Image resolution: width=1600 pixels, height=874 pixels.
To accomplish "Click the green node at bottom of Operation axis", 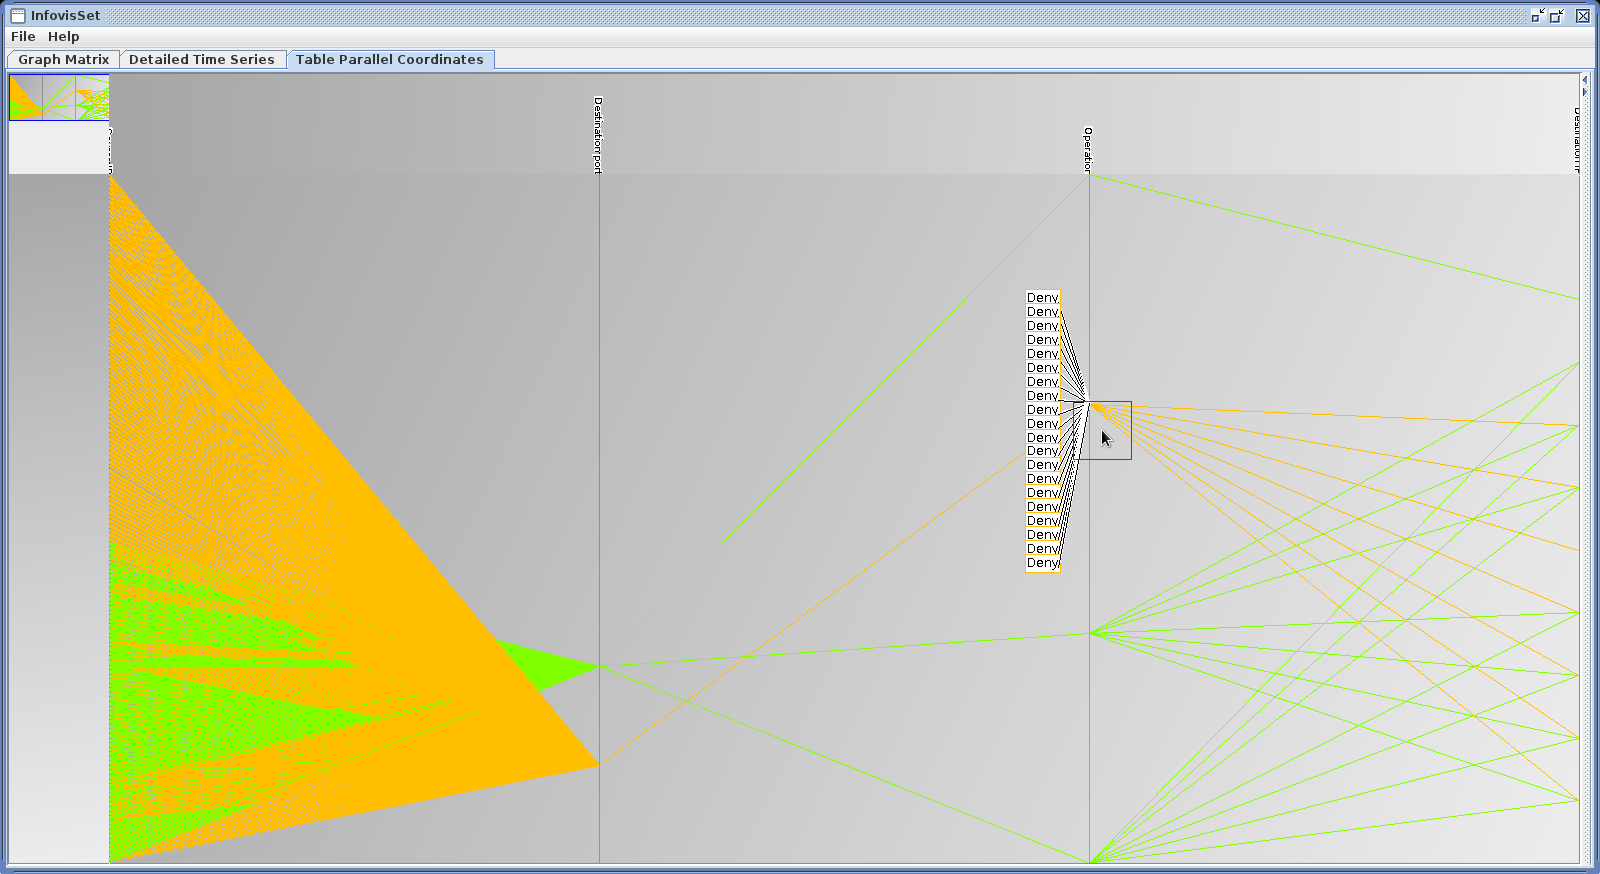I will 1090,861.
